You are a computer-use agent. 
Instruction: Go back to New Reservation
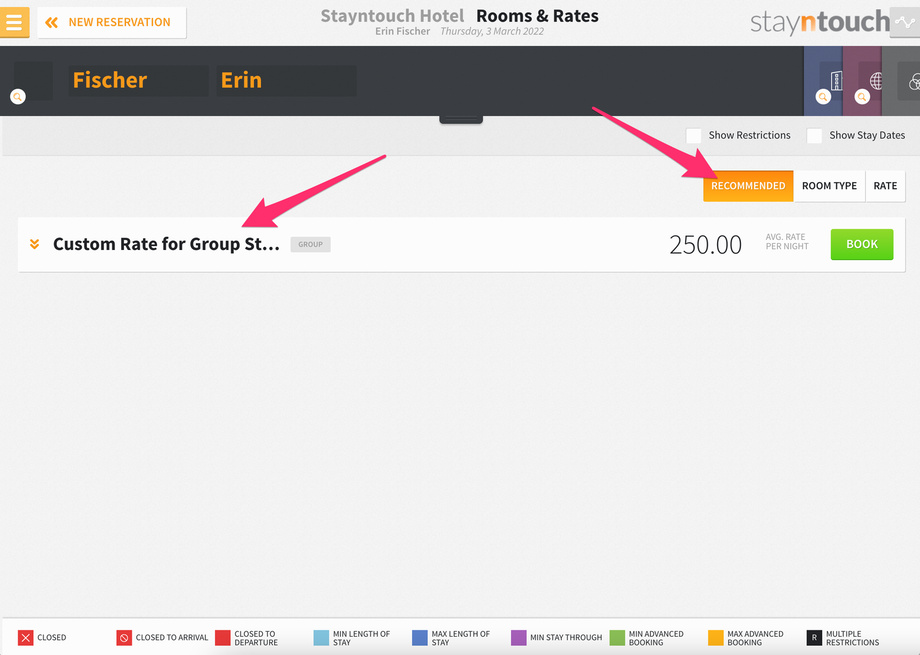(111, 22)
